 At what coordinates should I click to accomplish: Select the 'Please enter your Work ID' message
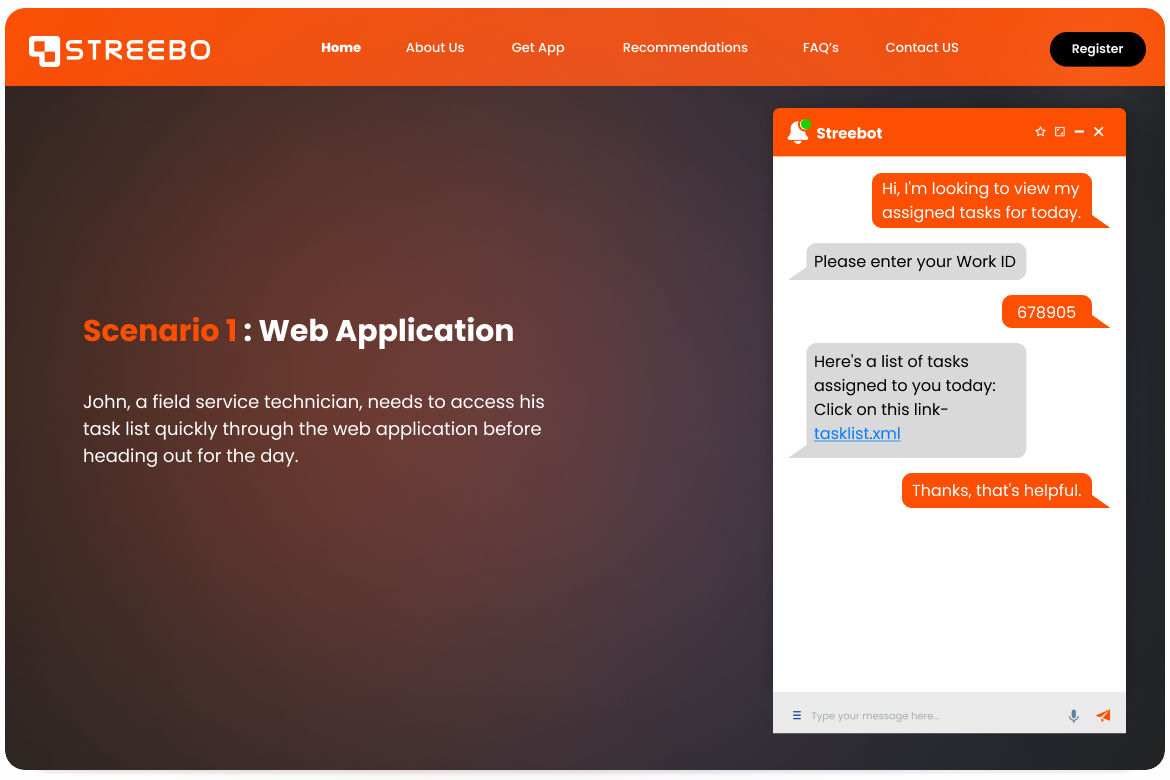[915, 262]
